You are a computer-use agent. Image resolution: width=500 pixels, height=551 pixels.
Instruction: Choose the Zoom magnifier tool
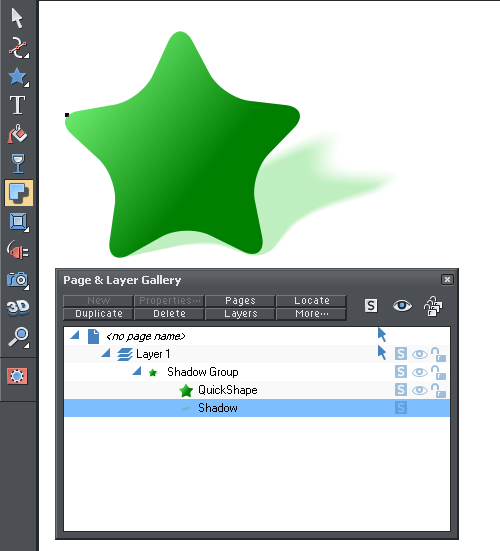[x=18, y=337]
